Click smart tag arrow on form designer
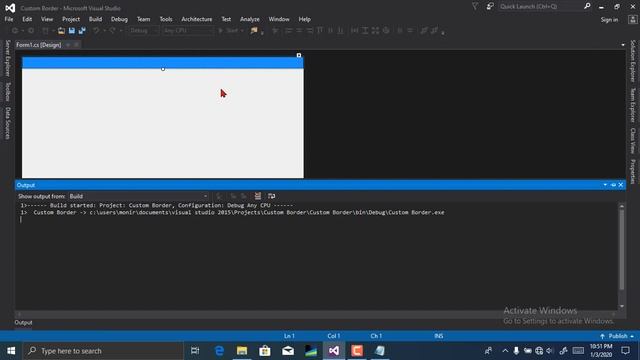The image size is (640, 360). pyautogui.click(x=299, y=55)
